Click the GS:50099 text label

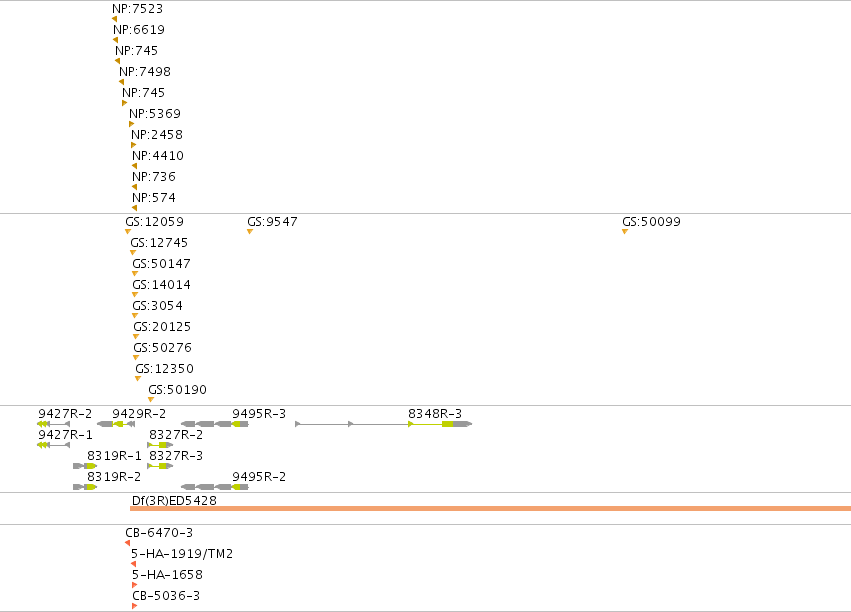(x=651, y=221)
